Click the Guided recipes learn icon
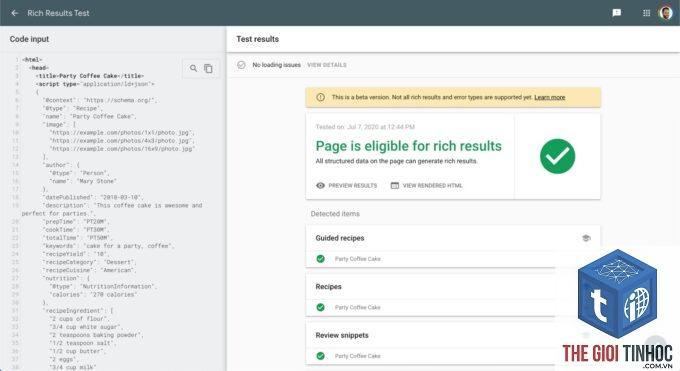 click(x=586, y=238)
